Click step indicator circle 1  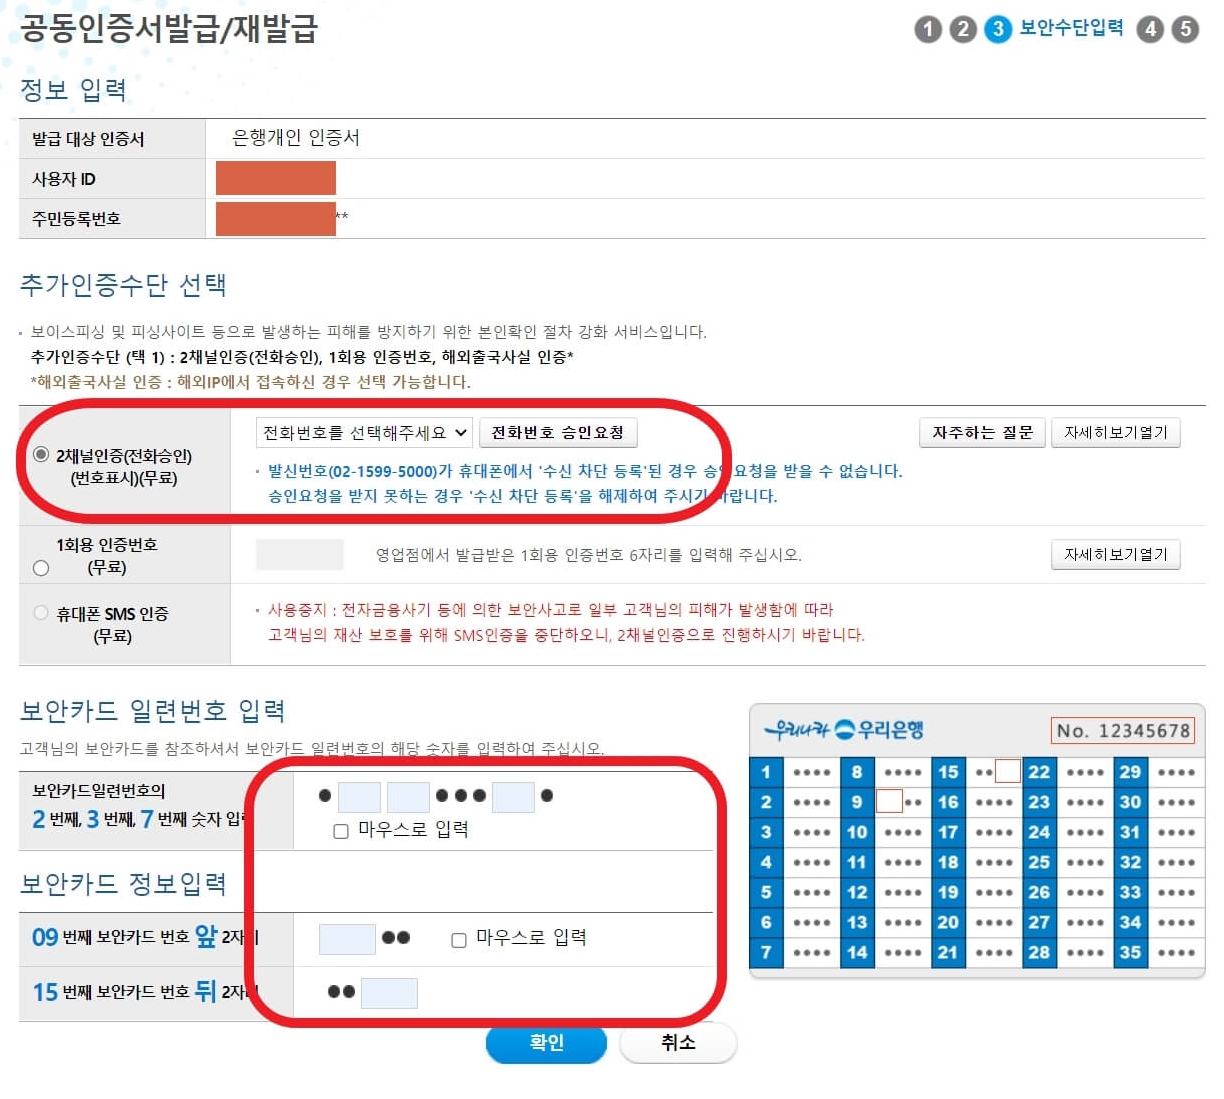coord(928,30)
